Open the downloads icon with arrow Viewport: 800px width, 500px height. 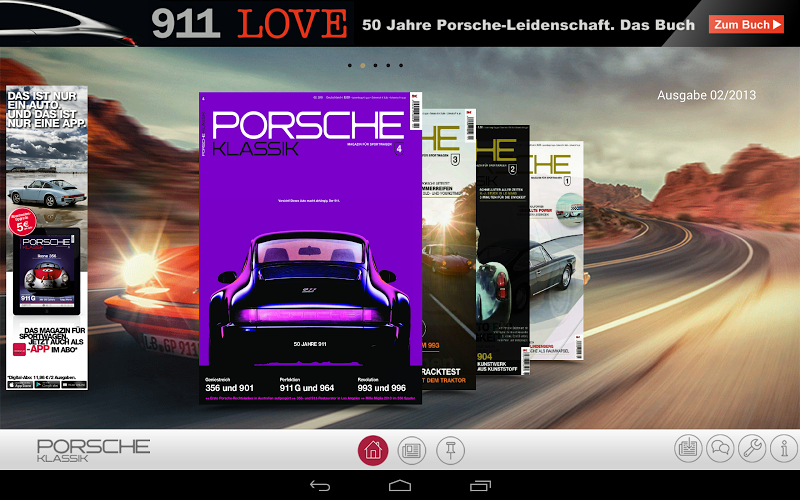(x=688, y=448)
